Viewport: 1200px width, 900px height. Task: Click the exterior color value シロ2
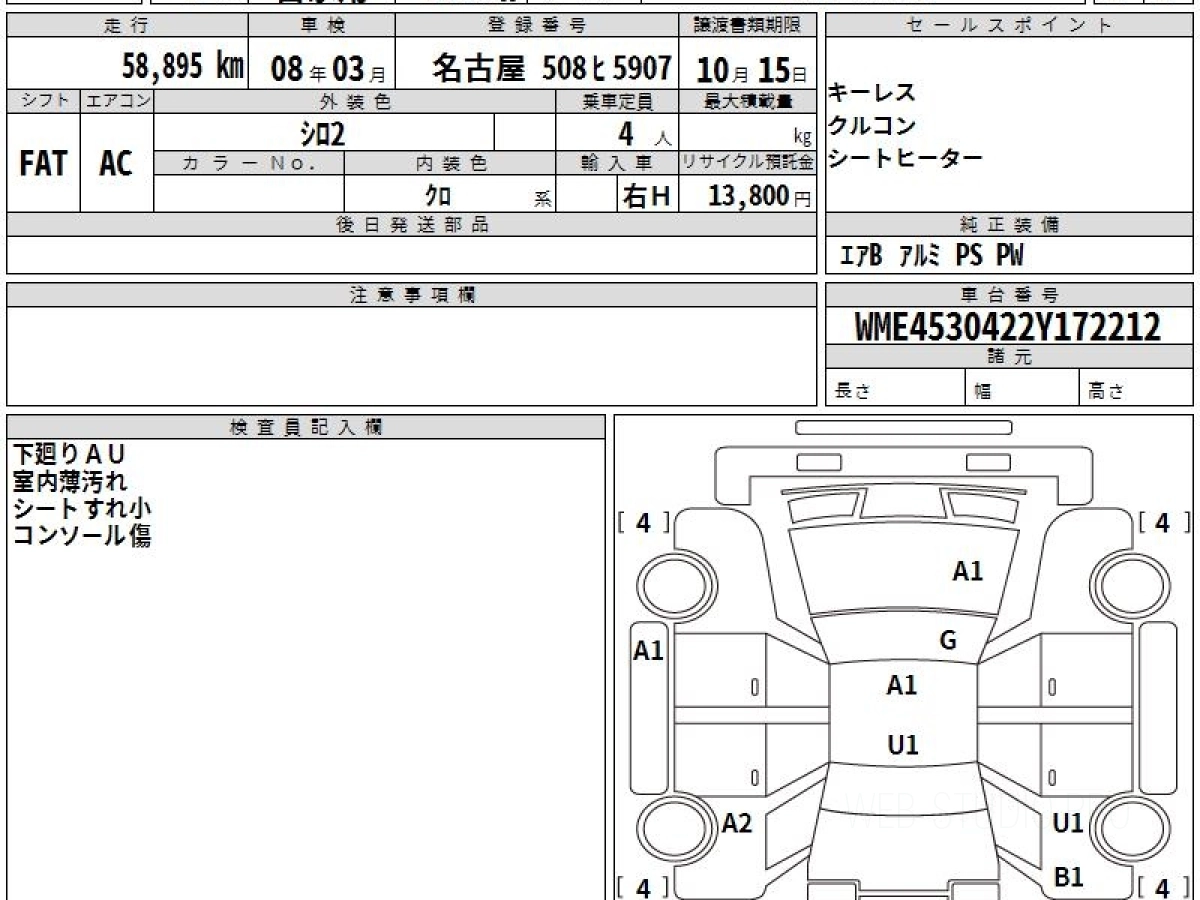323,132
